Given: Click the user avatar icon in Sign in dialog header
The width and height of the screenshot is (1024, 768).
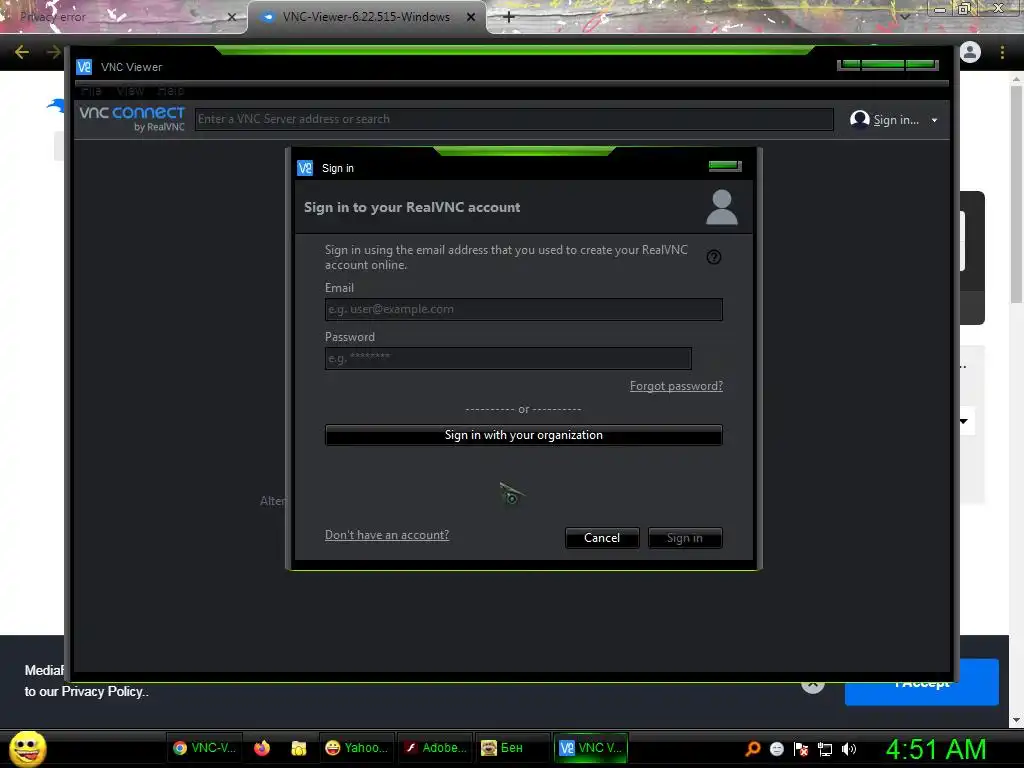Looking at the screenshot, I should (x=722, y=208).
